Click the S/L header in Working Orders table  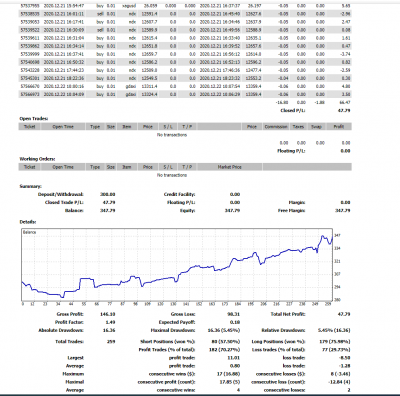pos(168,167)
